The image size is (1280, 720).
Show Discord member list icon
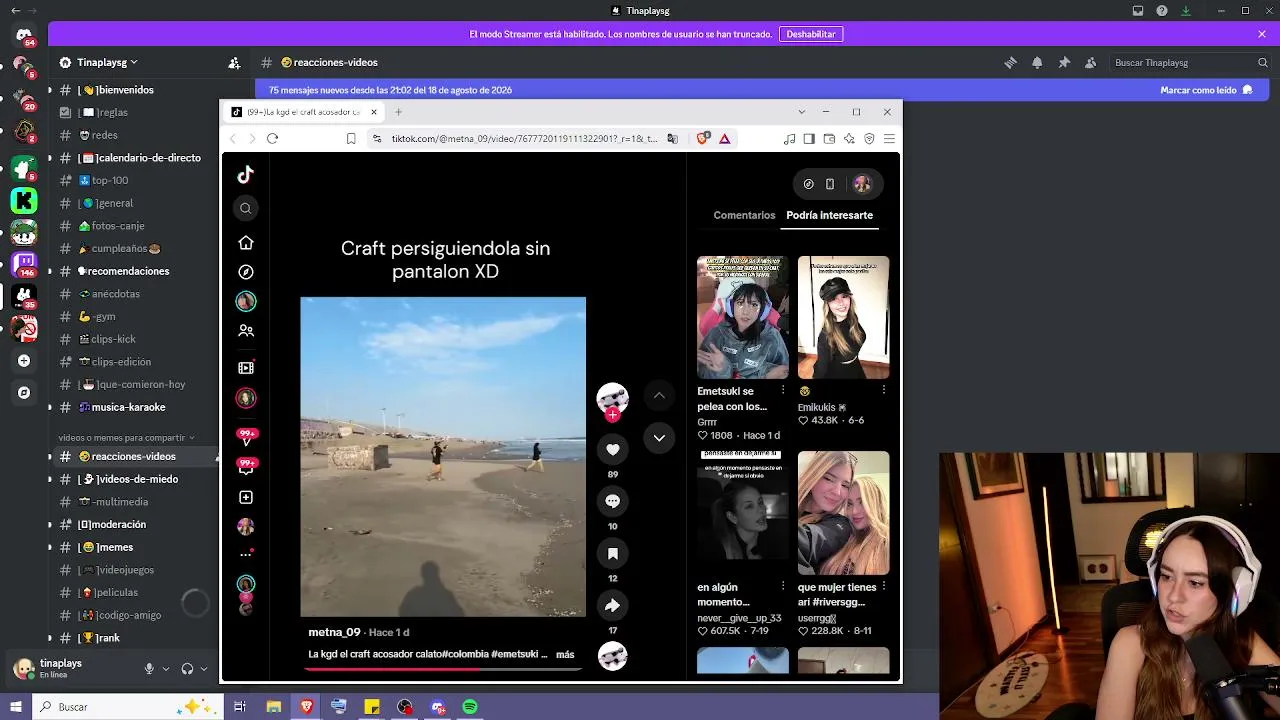coord(1091,62)
